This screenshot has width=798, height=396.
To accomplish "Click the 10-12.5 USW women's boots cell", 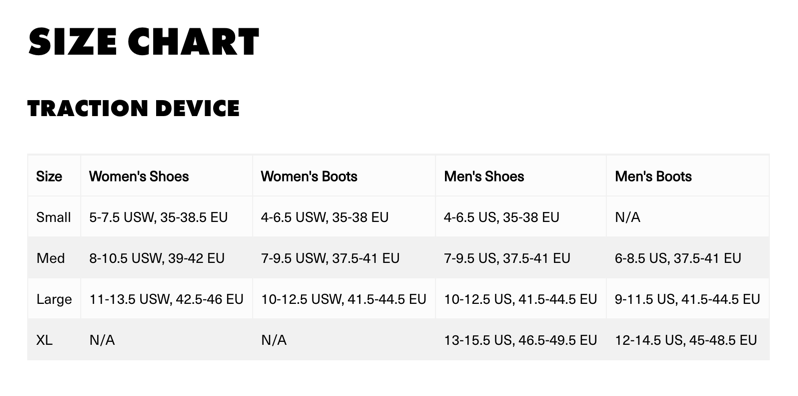I will [344, 299].
